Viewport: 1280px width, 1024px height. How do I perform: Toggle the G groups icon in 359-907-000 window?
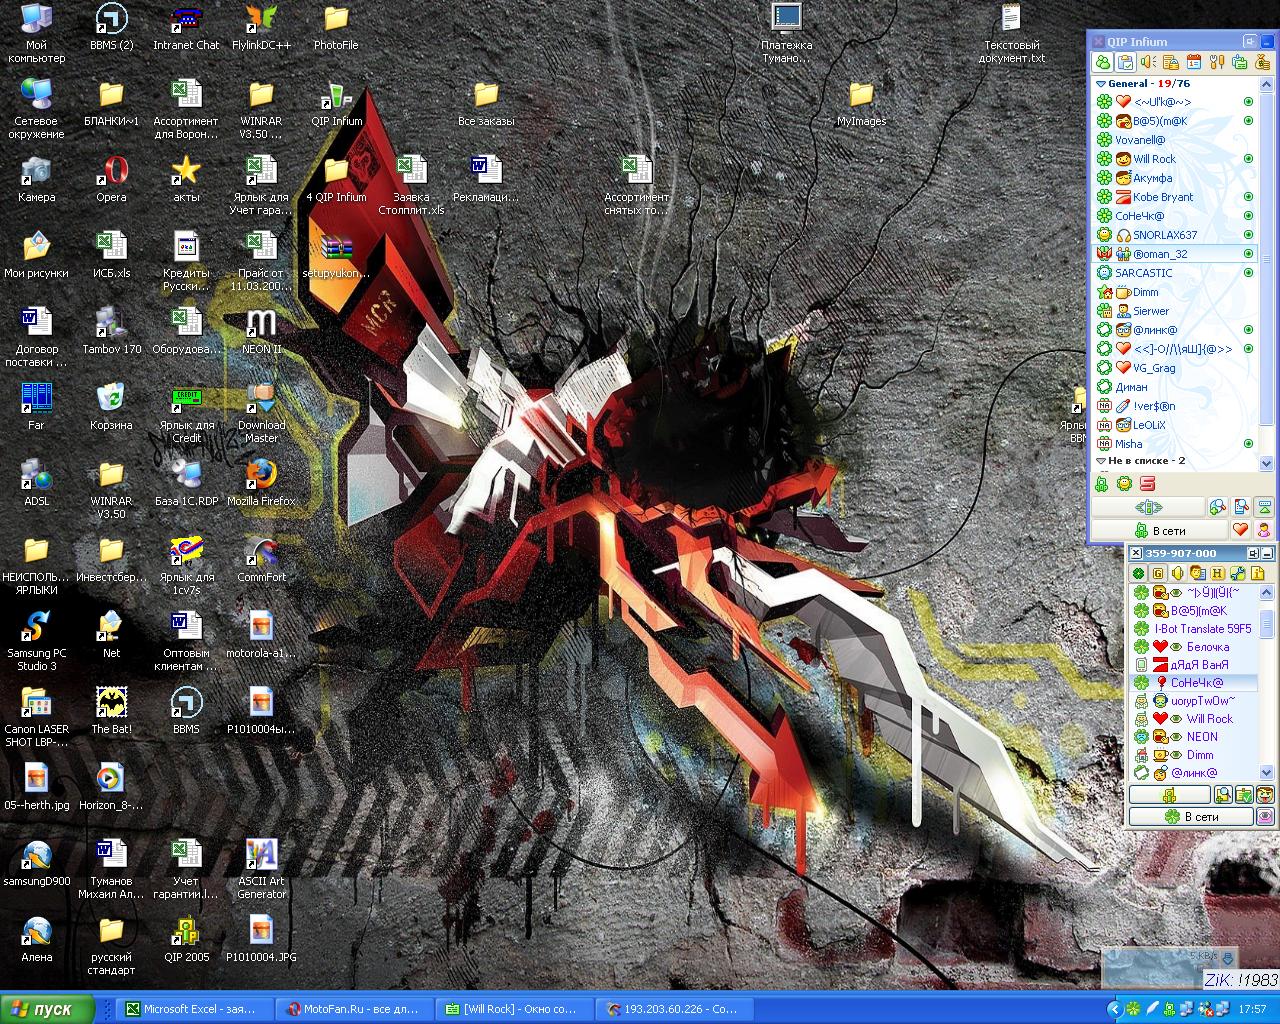coord(1158,573)
